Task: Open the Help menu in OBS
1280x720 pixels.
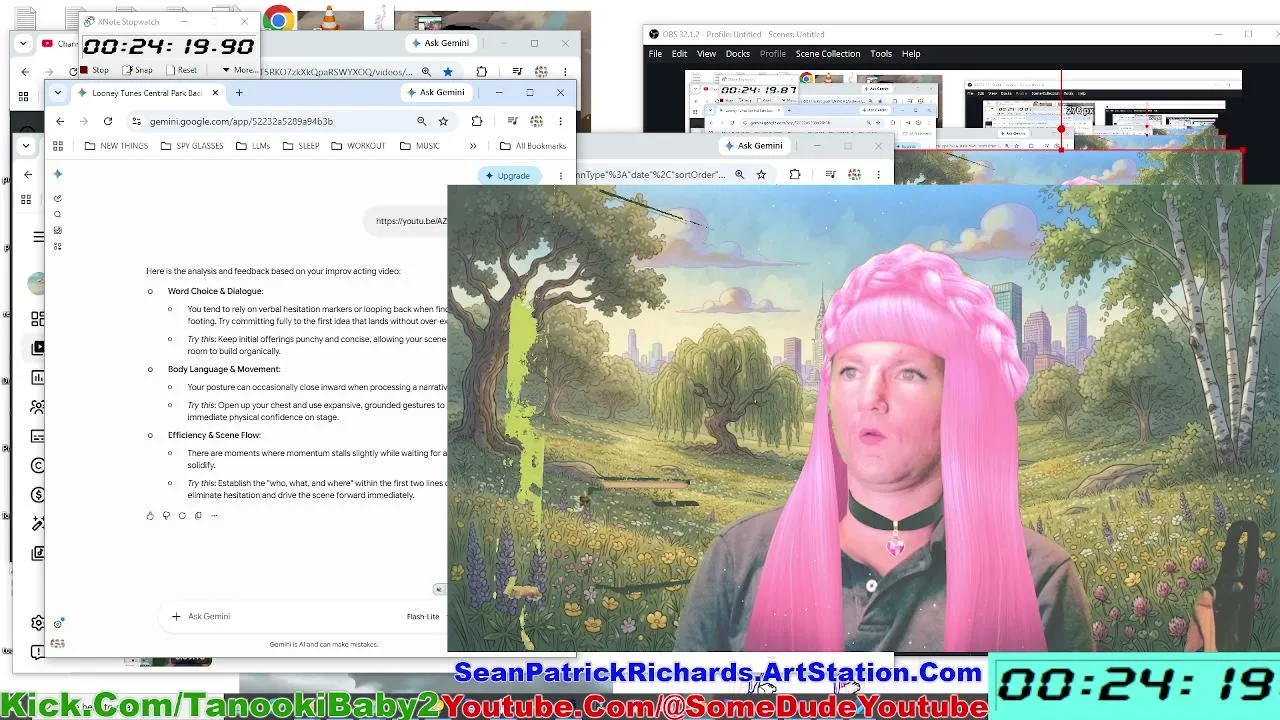Action: pos(911,54)
